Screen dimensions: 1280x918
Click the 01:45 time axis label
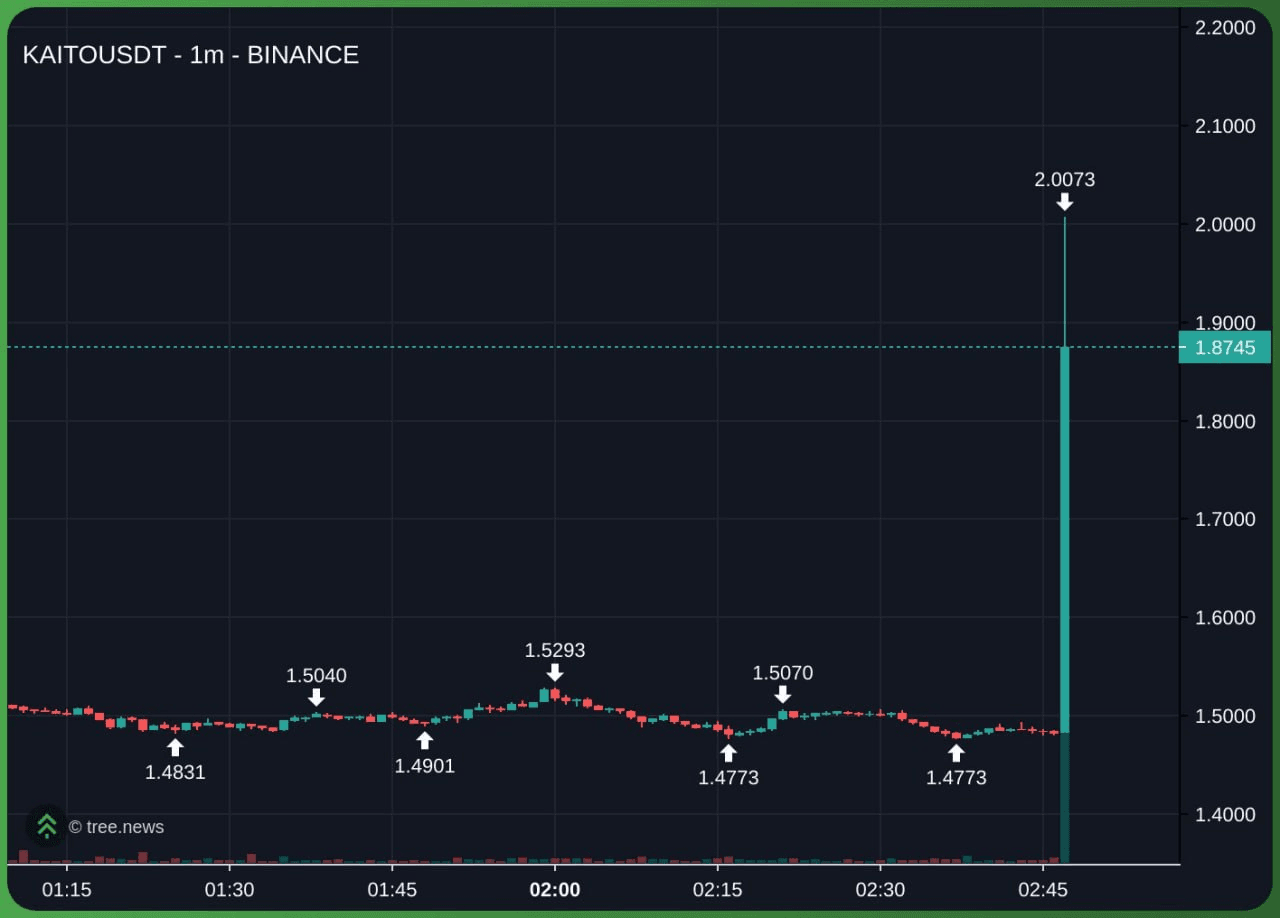point(392,890)
